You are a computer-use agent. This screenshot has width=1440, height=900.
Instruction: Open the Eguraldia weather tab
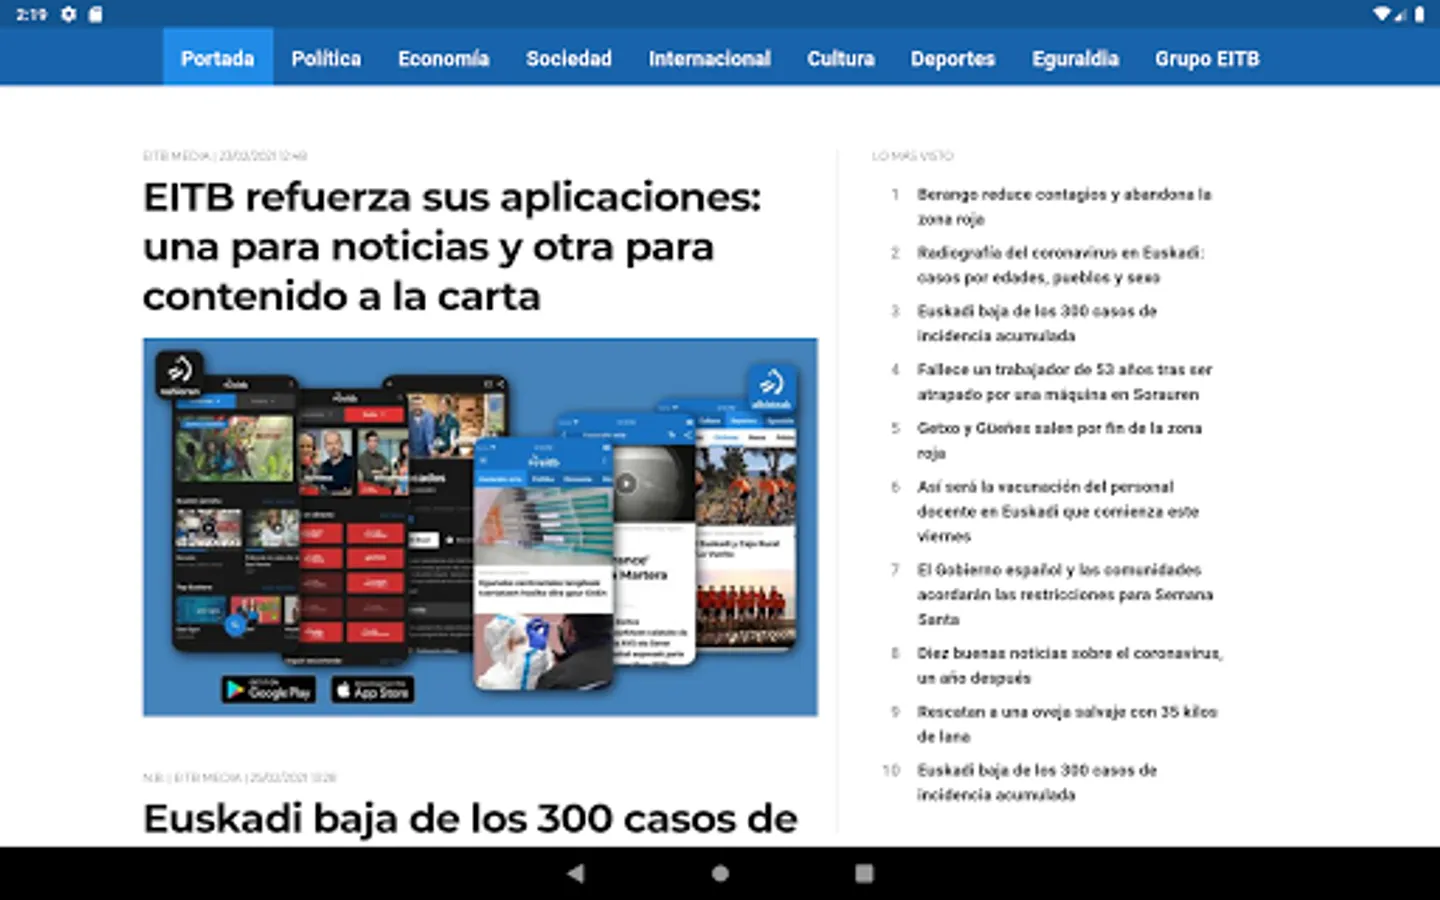click(x=1075, y=58)
